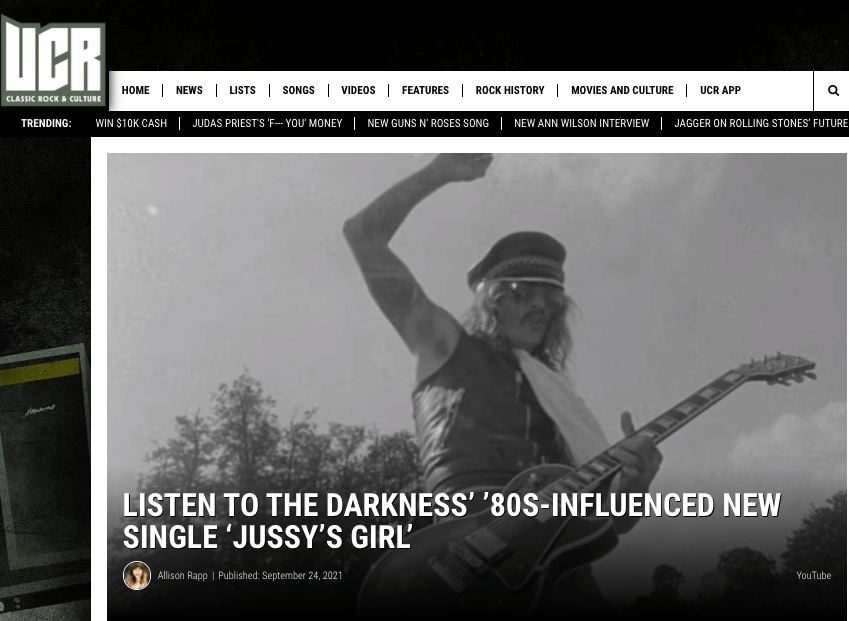Open New Ann Wilson Interview link
Screen dimensions: 849x621
coord(582,123)
